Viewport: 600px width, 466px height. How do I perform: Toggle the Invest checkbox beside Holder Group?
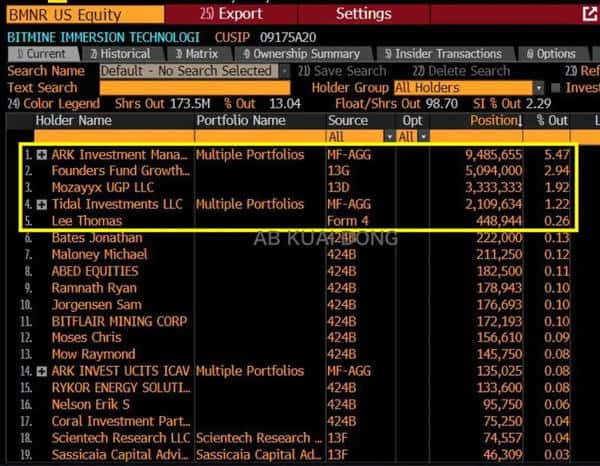(556, 88)
